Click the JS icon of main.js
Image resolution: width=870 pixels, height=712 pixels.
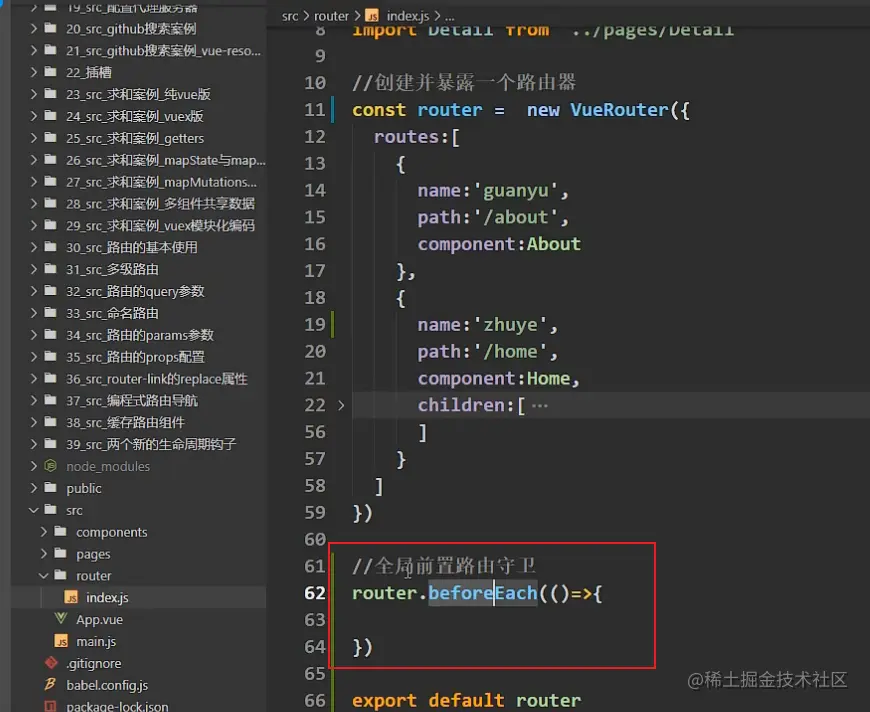coord(61,642)
